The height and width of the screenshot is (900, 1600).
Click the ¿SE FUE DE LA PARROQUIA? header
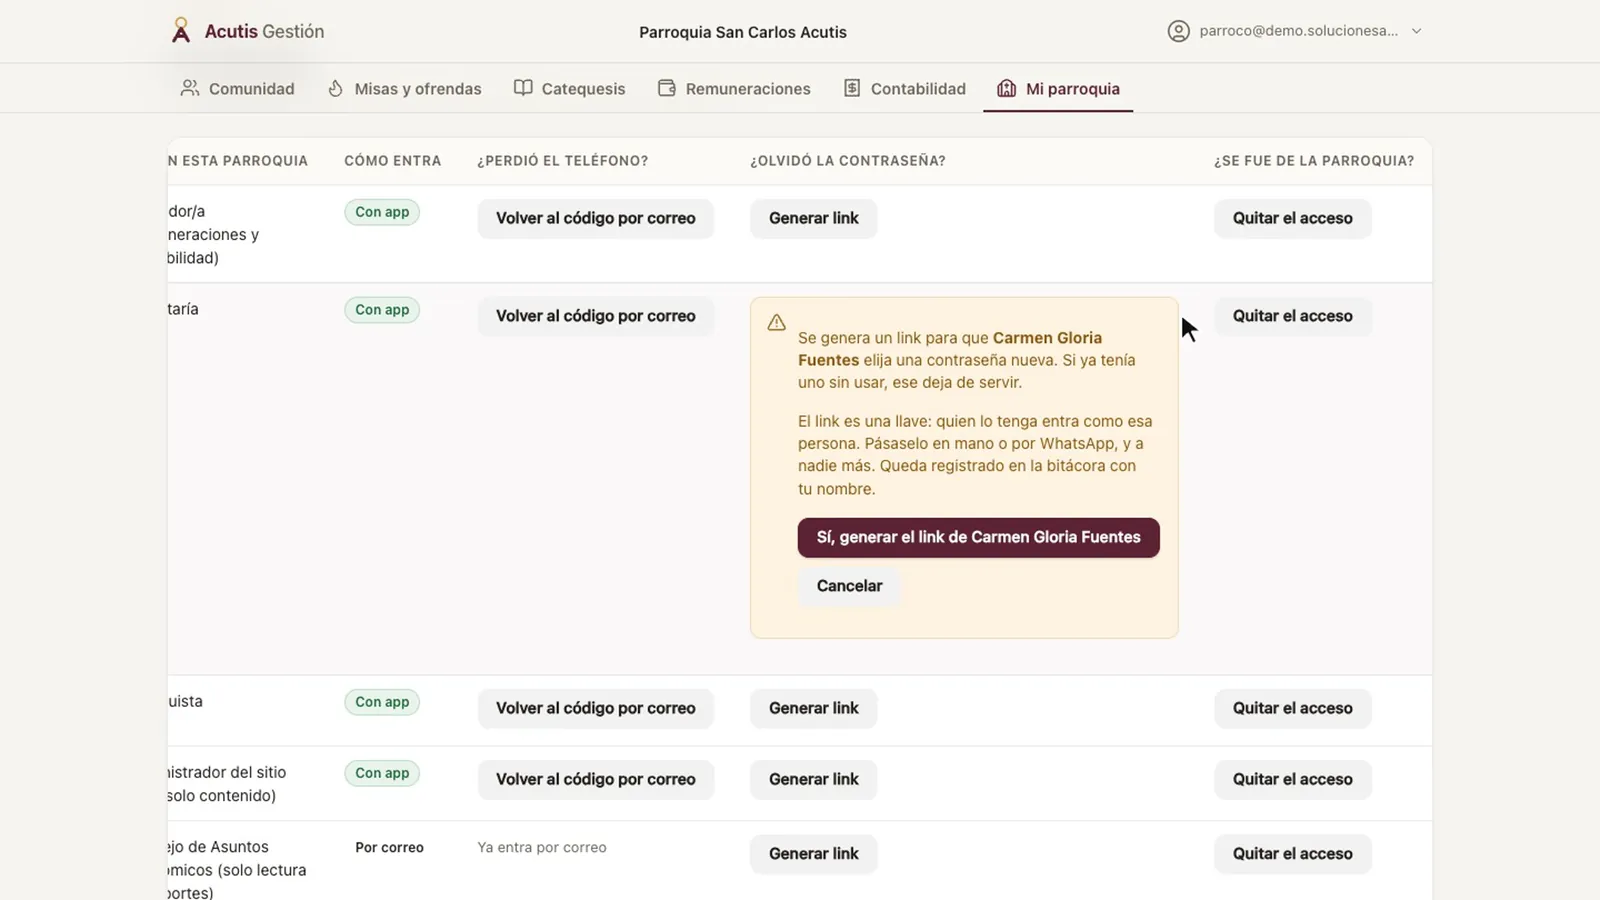1314,161
